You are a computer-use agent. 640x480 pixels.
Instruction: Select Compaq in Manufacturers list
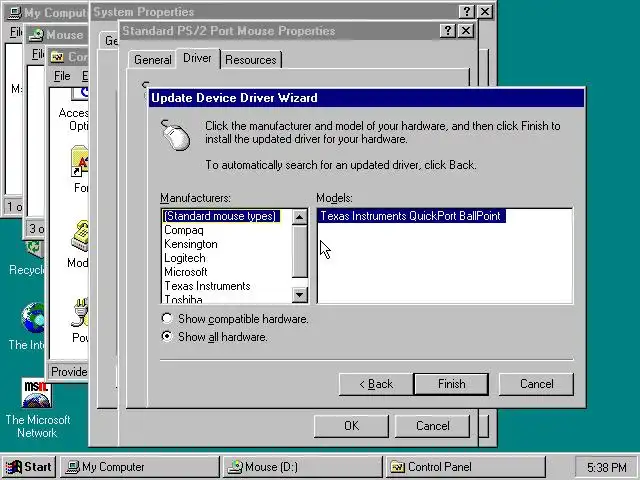184,230
